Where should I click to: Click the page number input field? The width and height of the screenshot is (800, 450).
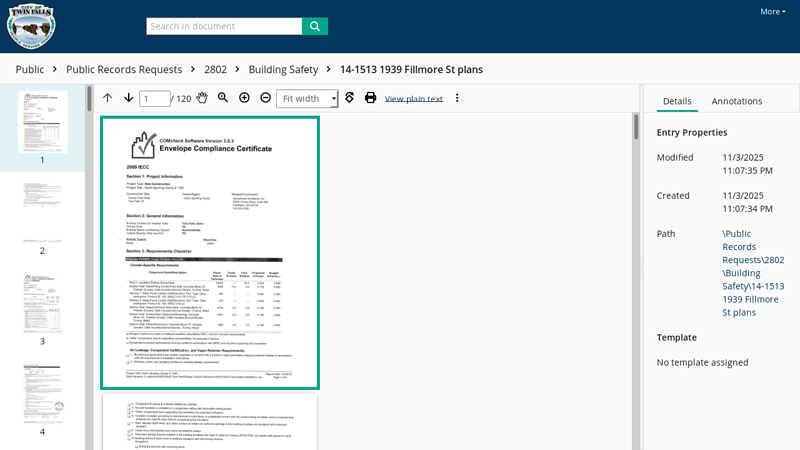pyautogui.click(x=155, y=98)
